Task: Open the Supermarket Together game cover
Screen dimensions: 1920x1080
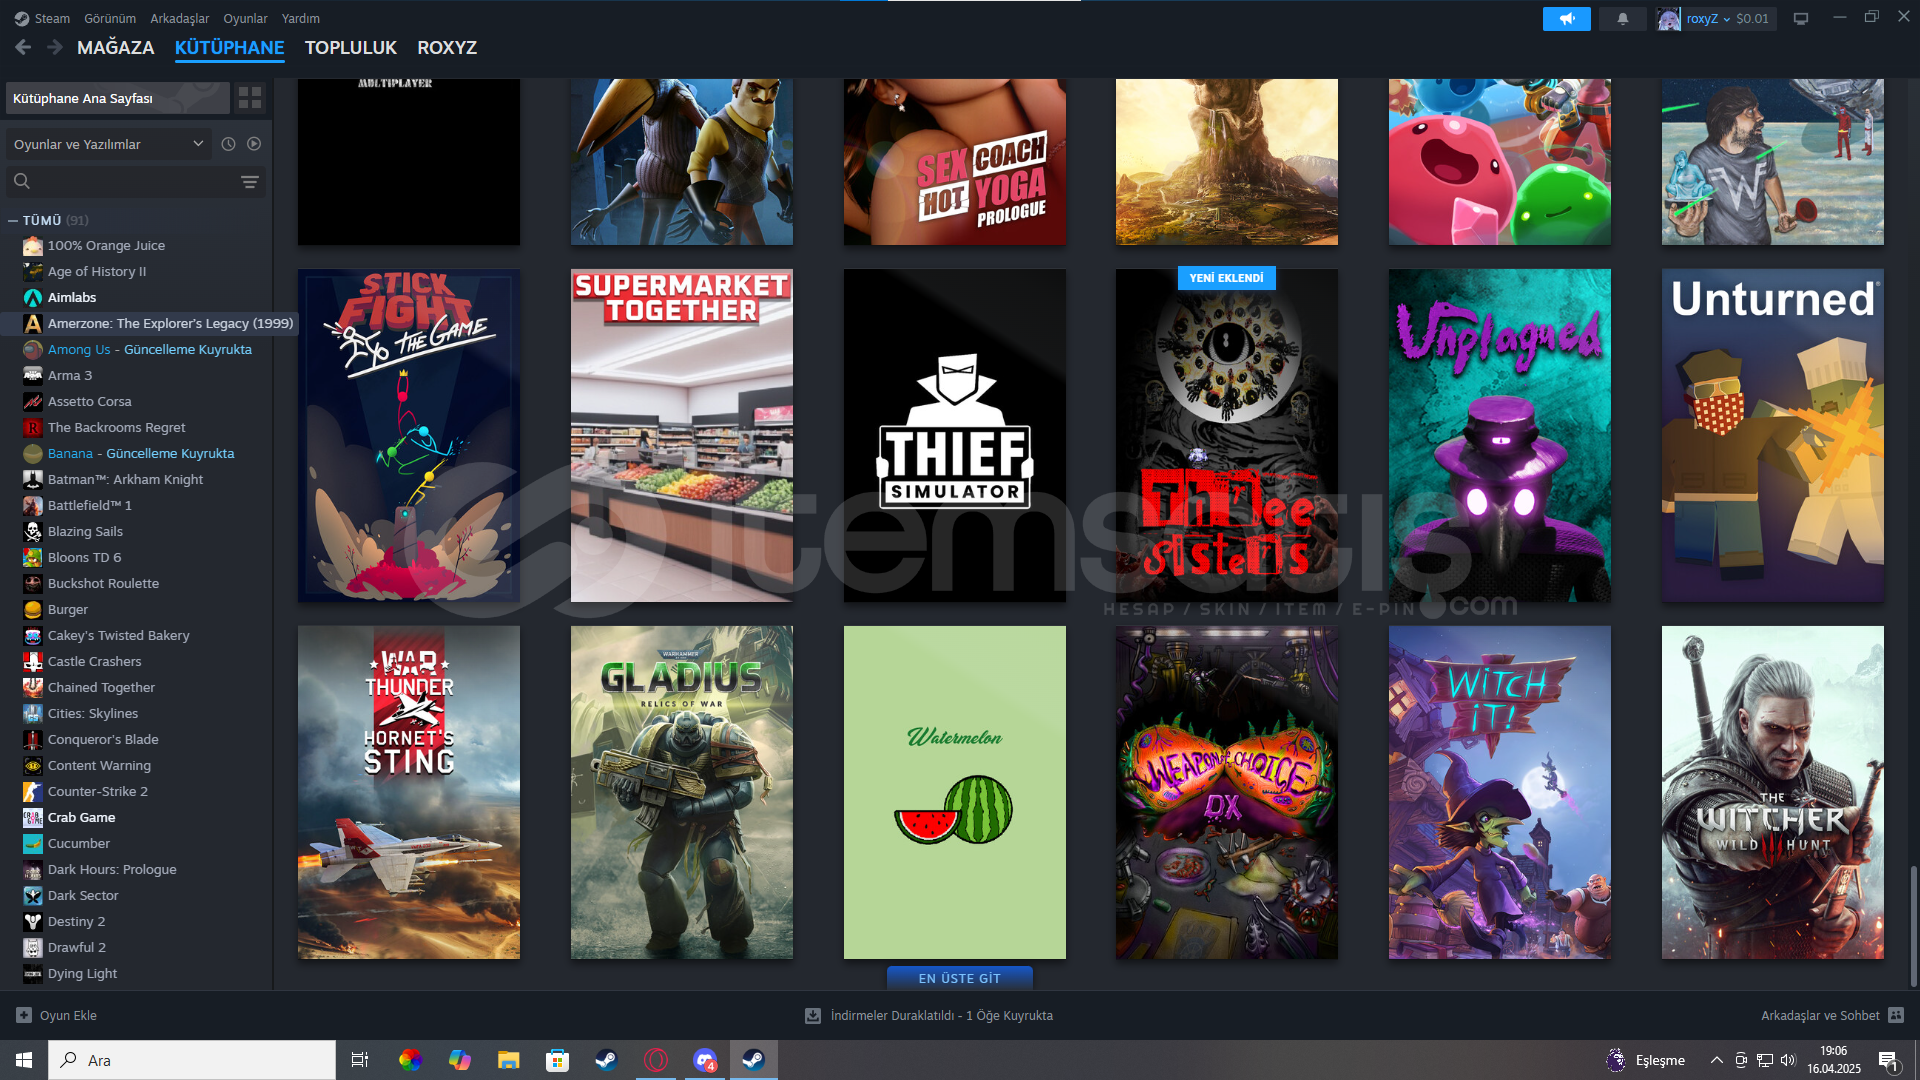Action: 682,435
